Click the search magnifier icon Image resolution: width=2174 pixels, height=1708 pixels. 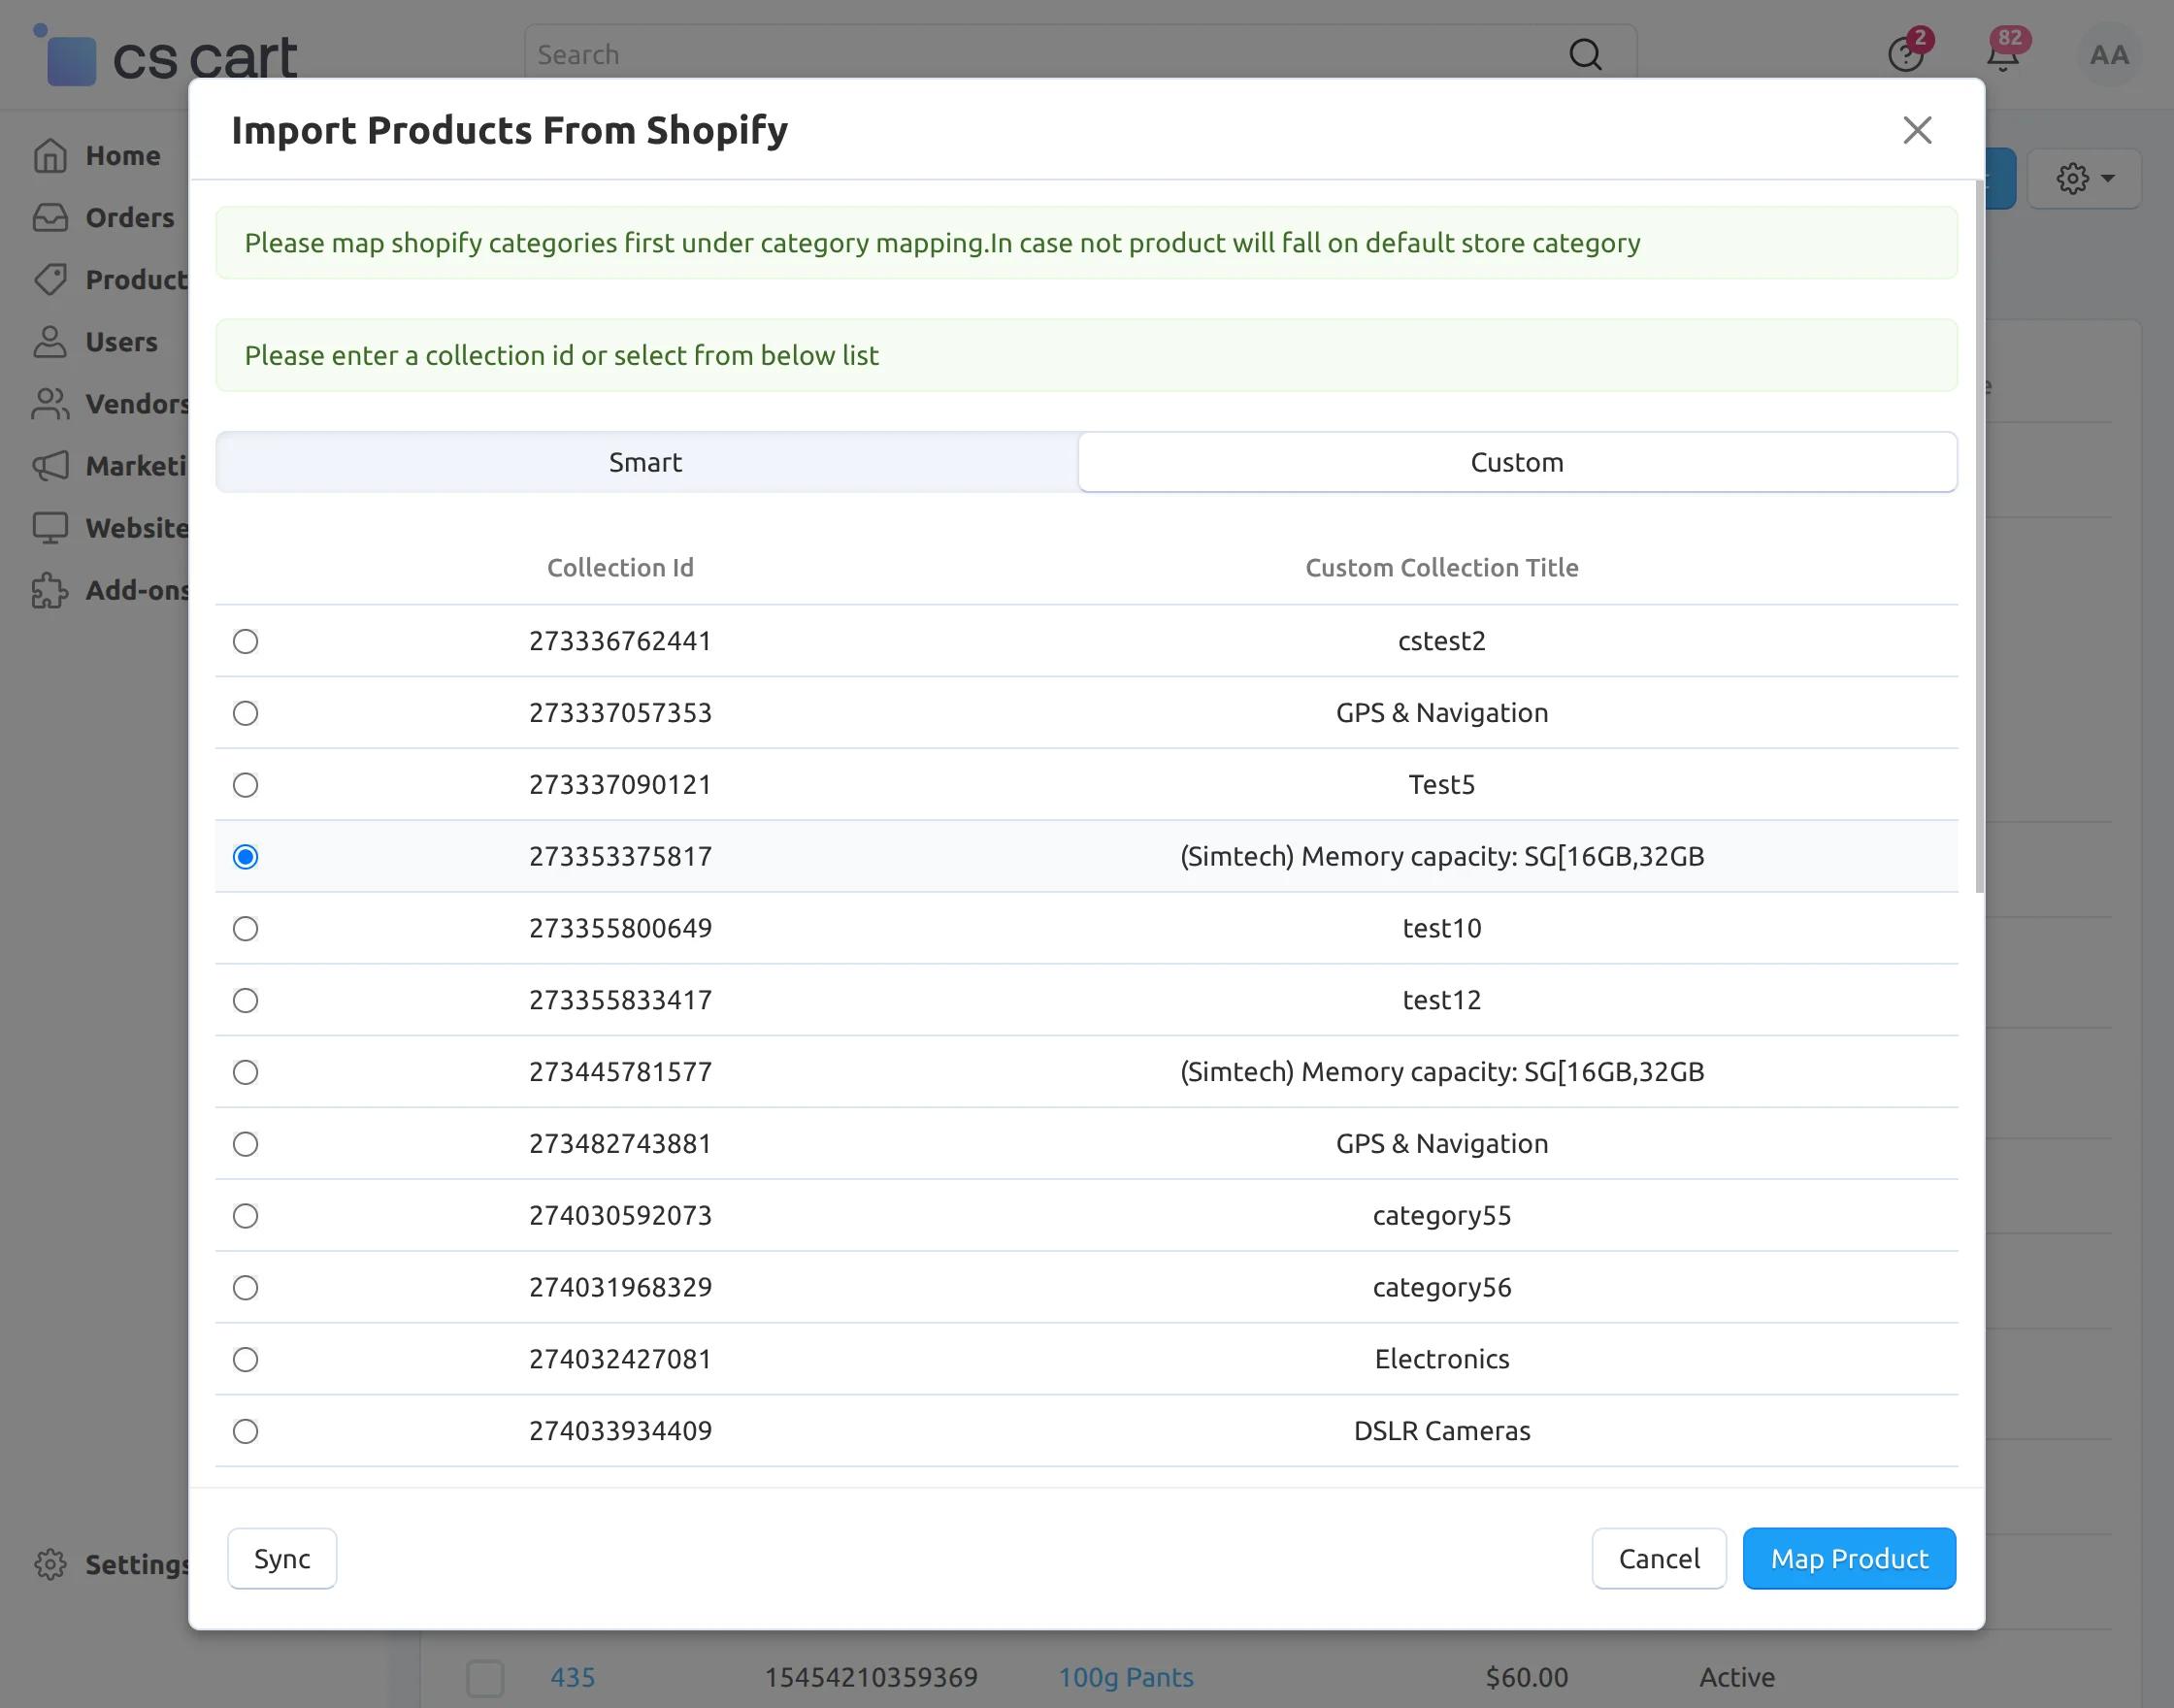click(1584, 55)
